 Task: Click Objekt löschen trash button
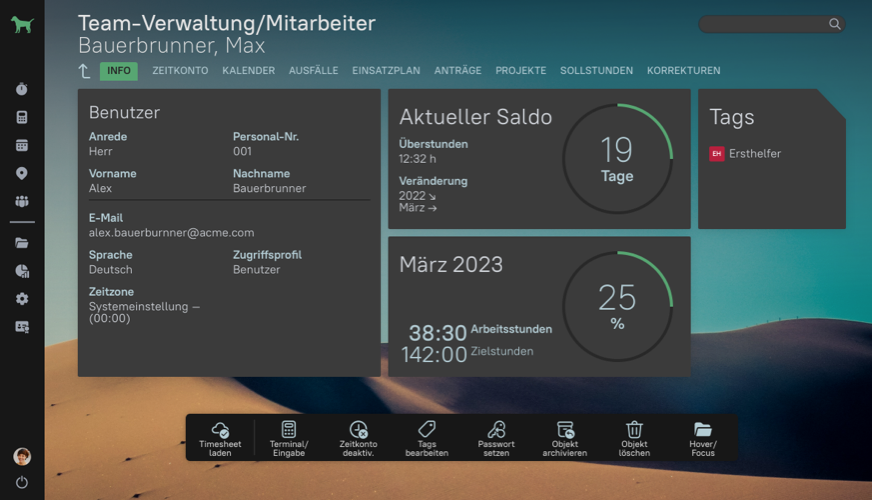pos(634,438)
